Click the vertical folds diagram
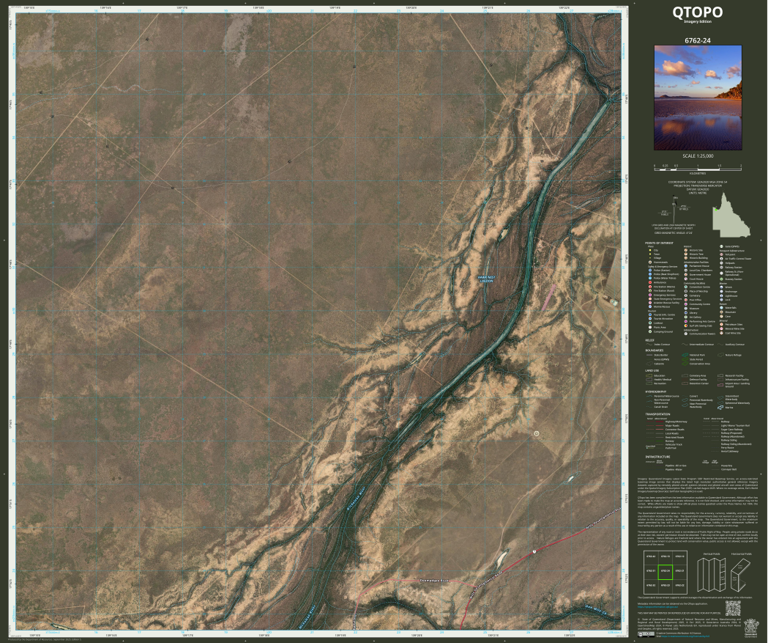Screen dimensions: 768x643 point(711,574)
